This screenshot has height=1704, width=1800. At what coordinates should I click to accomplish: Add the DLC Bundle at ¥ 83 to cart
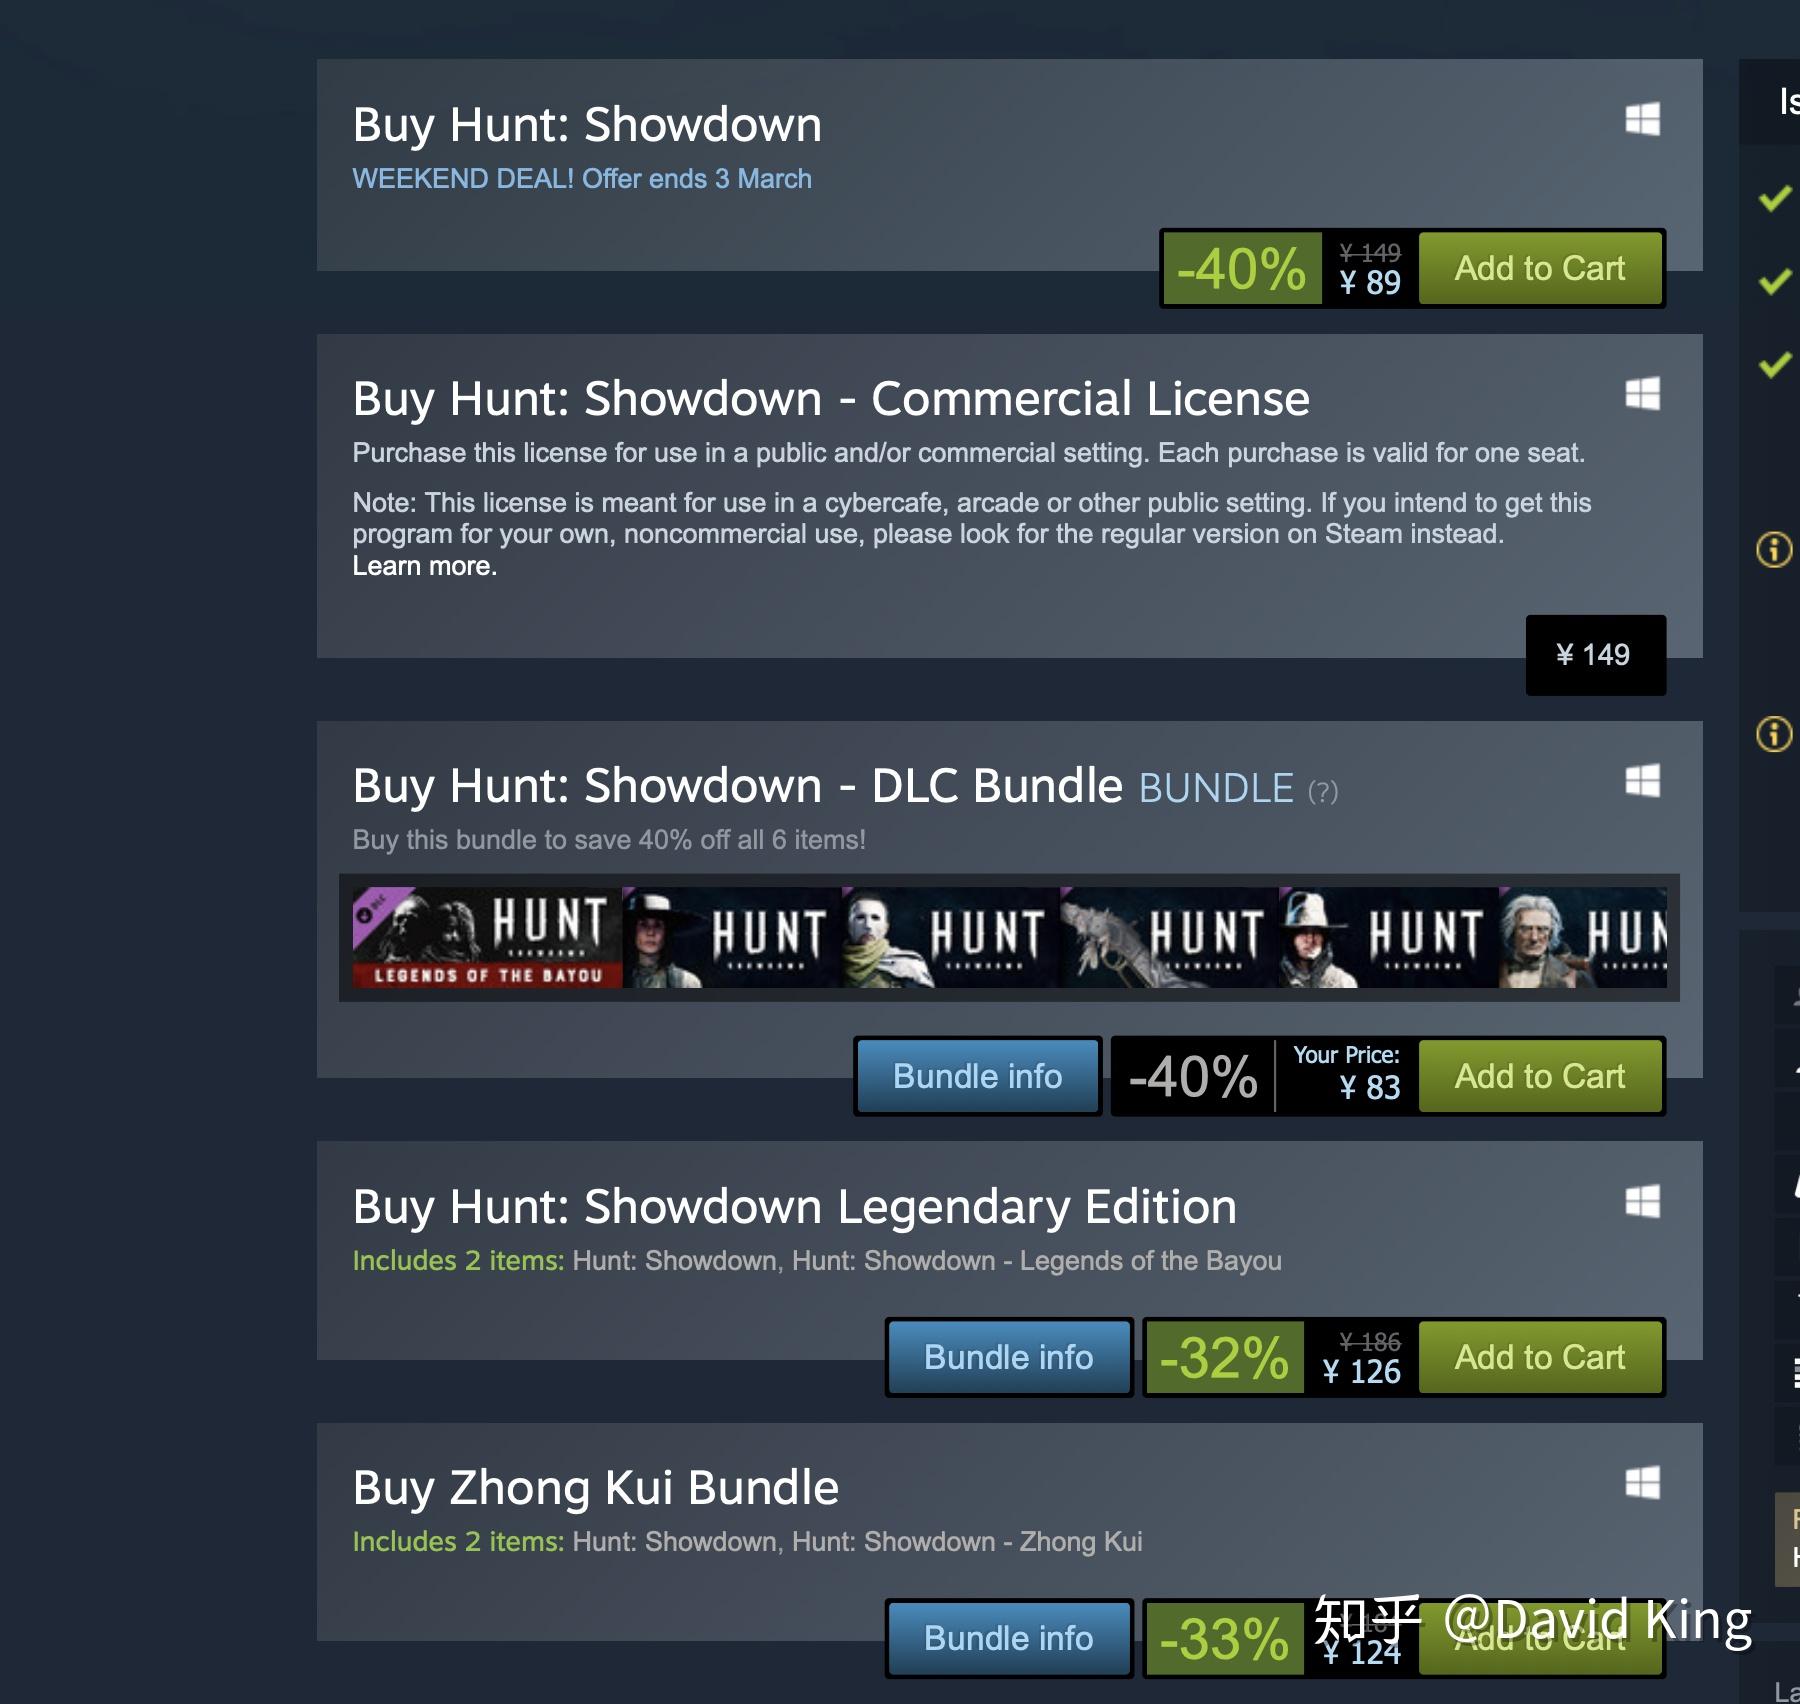[1539, 1076]
